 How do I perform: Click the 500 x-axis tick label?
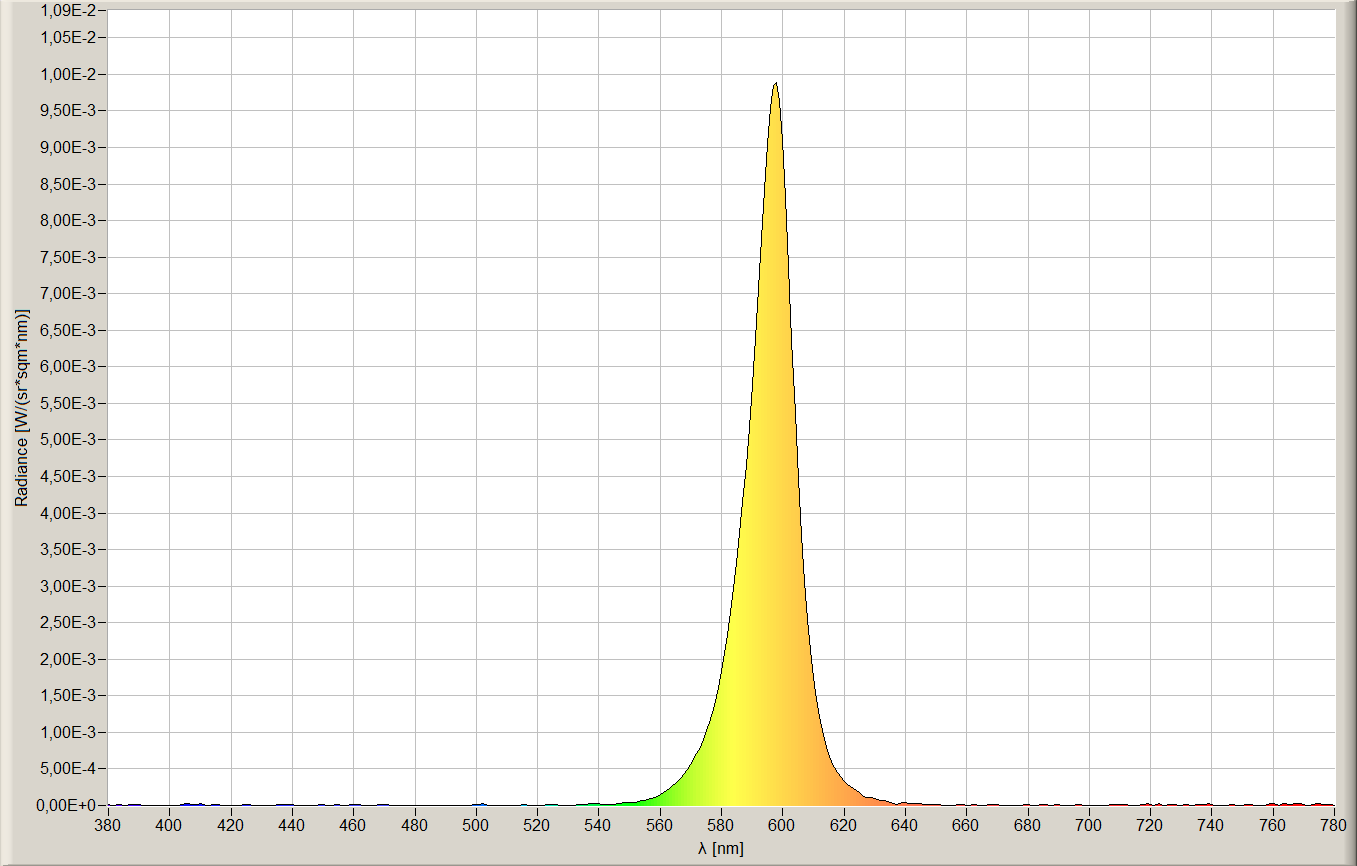click(476, 825)
